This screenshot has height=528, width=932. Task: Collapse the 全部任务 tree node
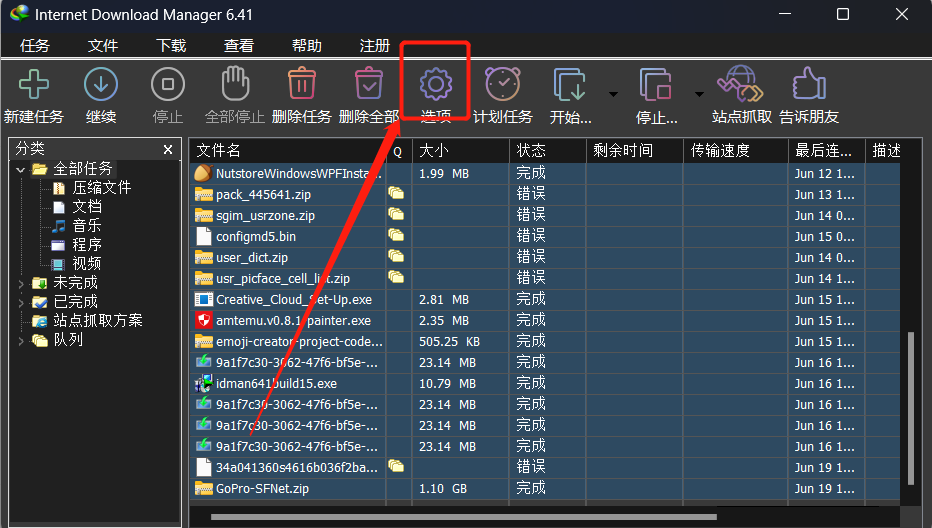(21, 169)
